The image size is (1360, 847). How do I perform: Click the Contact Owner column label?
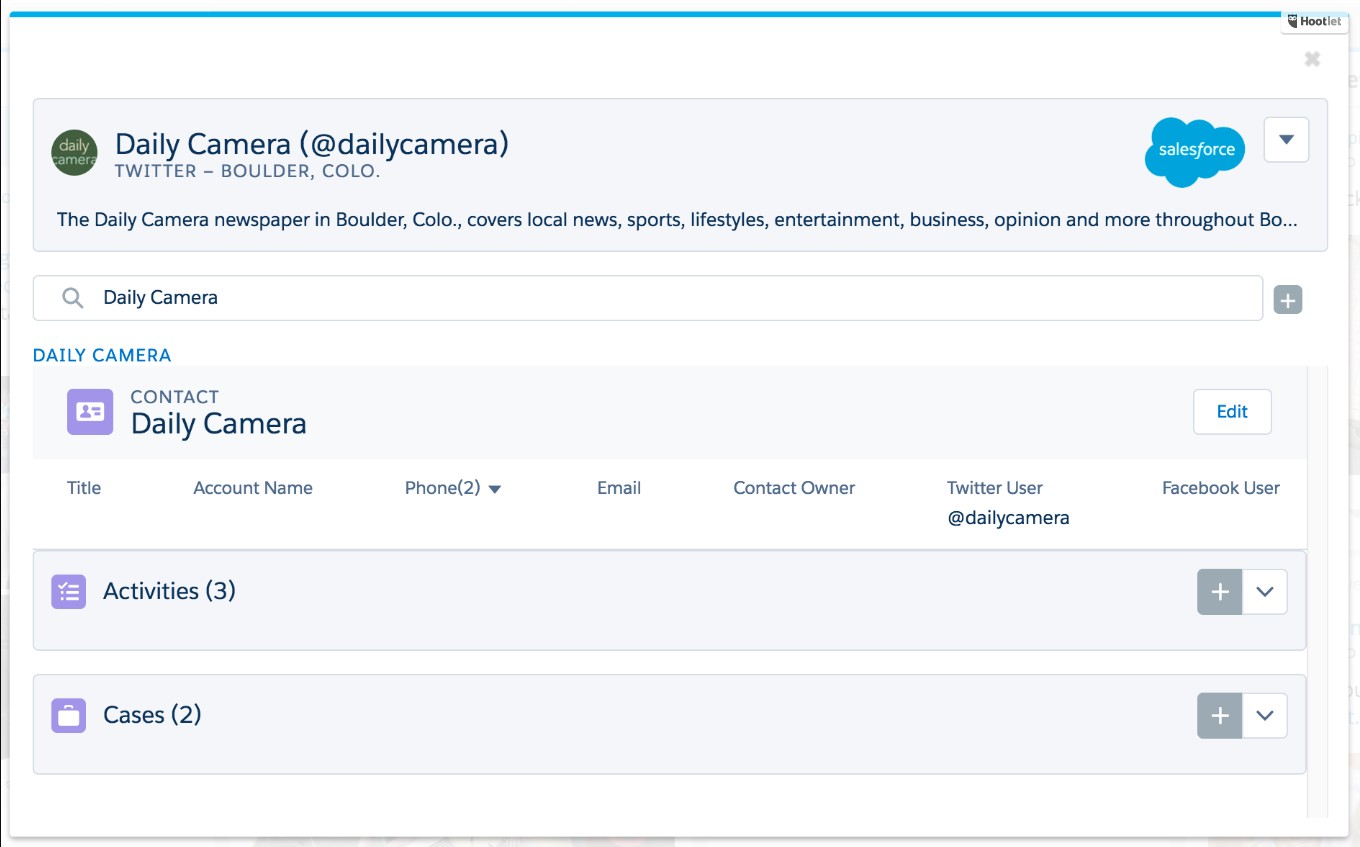pos(794,488)
